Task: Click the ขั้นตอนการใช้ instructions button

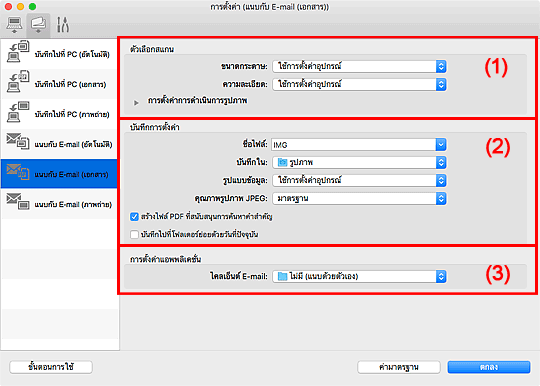Action: click(51, 367)
